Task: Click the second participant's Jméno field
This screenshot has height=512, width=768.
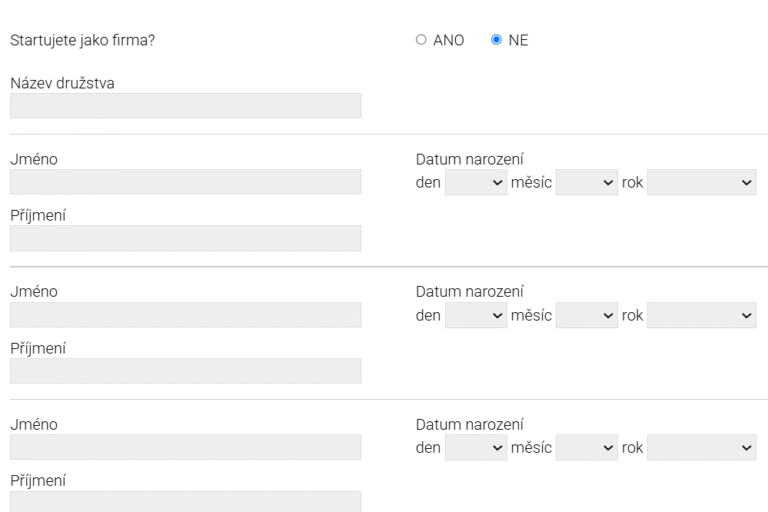Action: tap(185, 315)
